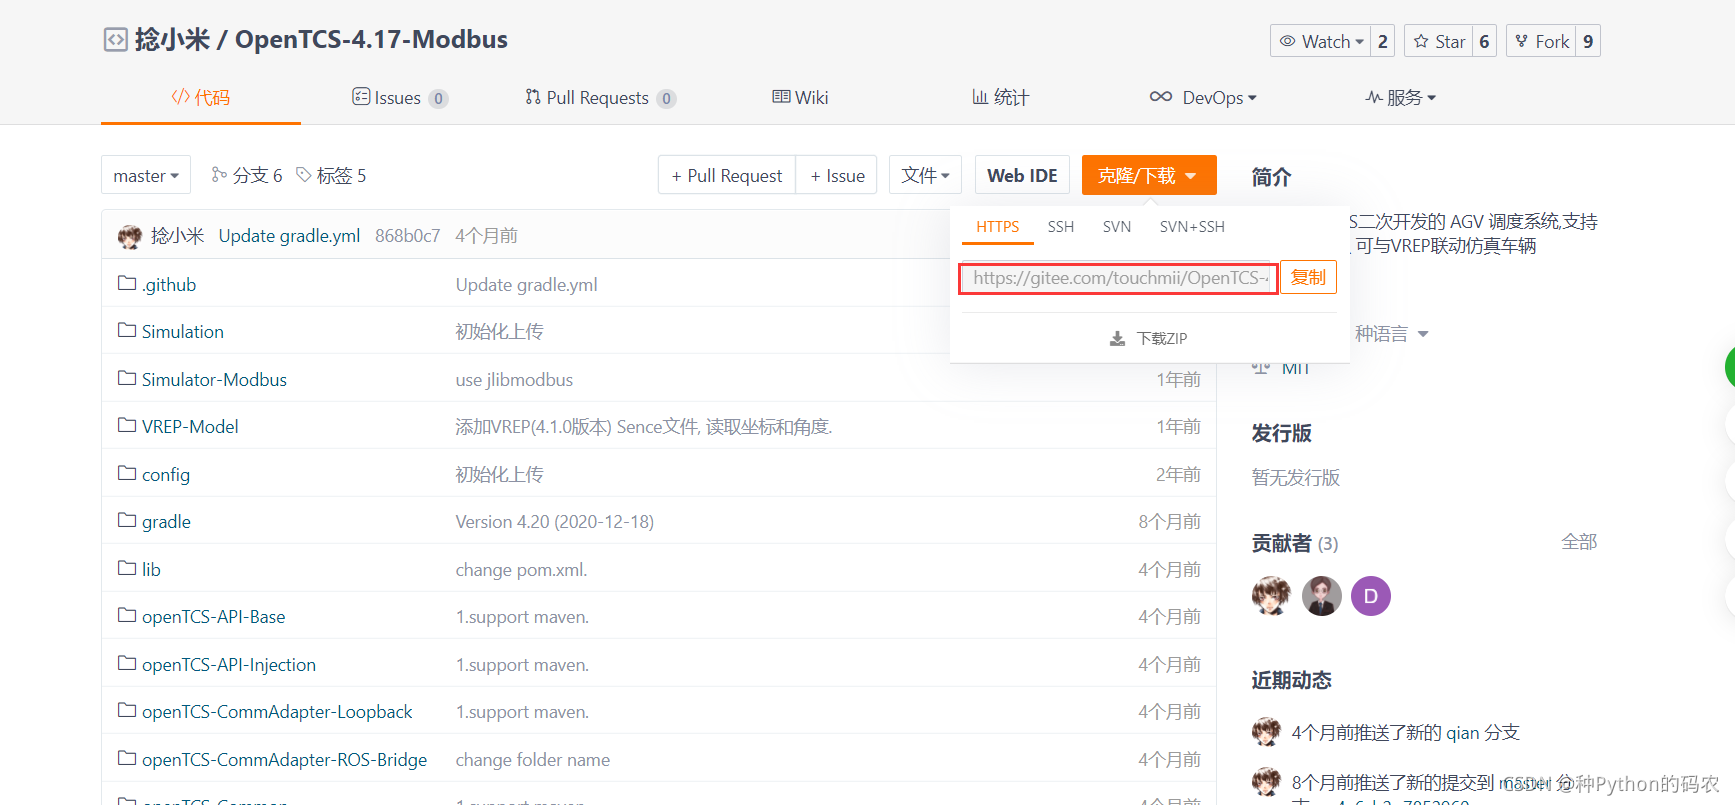The height and width of the screenshot is (805, 1735).
Task: Open commit 'use jlibmodbus'
Action: pyautogui.click(x=514, y=379)
